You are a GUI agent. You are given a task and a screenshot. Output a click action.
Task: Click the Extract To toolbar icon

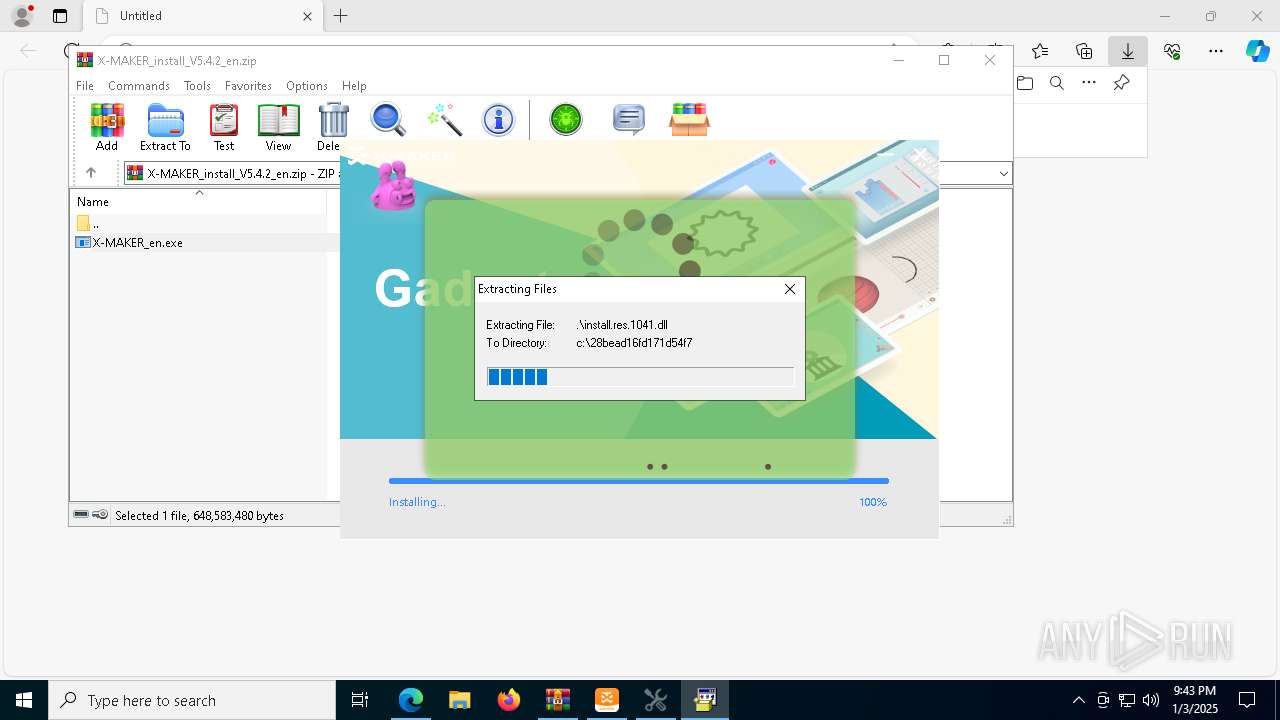(165, 127)
